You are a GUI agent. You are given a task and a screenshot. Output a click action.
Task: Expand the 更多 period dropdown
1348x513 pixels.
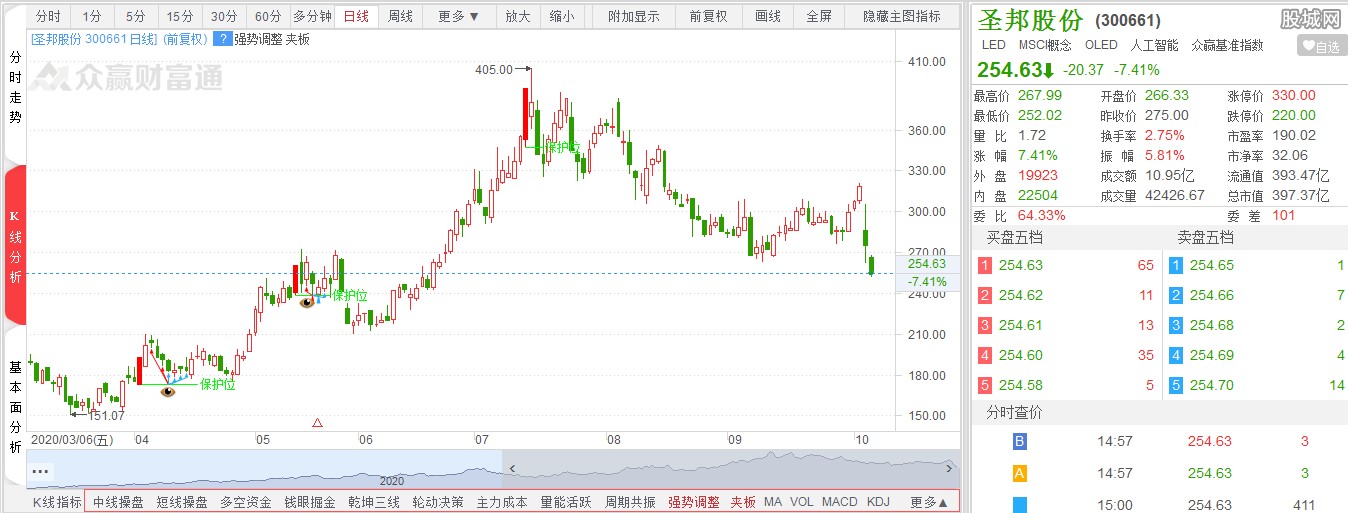click(459, 16)
